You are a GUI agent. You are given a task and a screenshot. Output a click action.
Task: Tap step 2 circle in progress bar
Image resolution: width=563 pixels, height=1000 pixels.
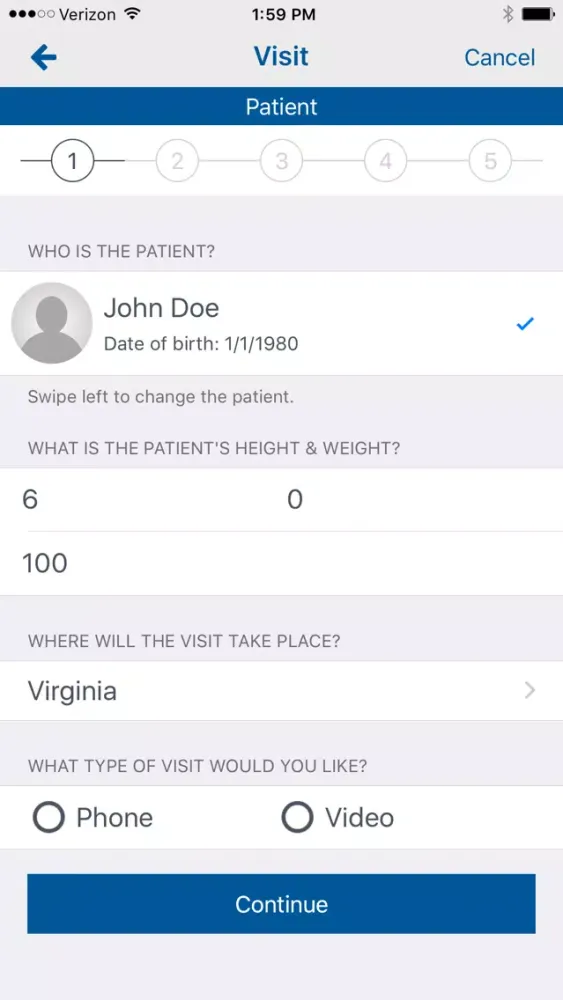[x=177, y=161]
